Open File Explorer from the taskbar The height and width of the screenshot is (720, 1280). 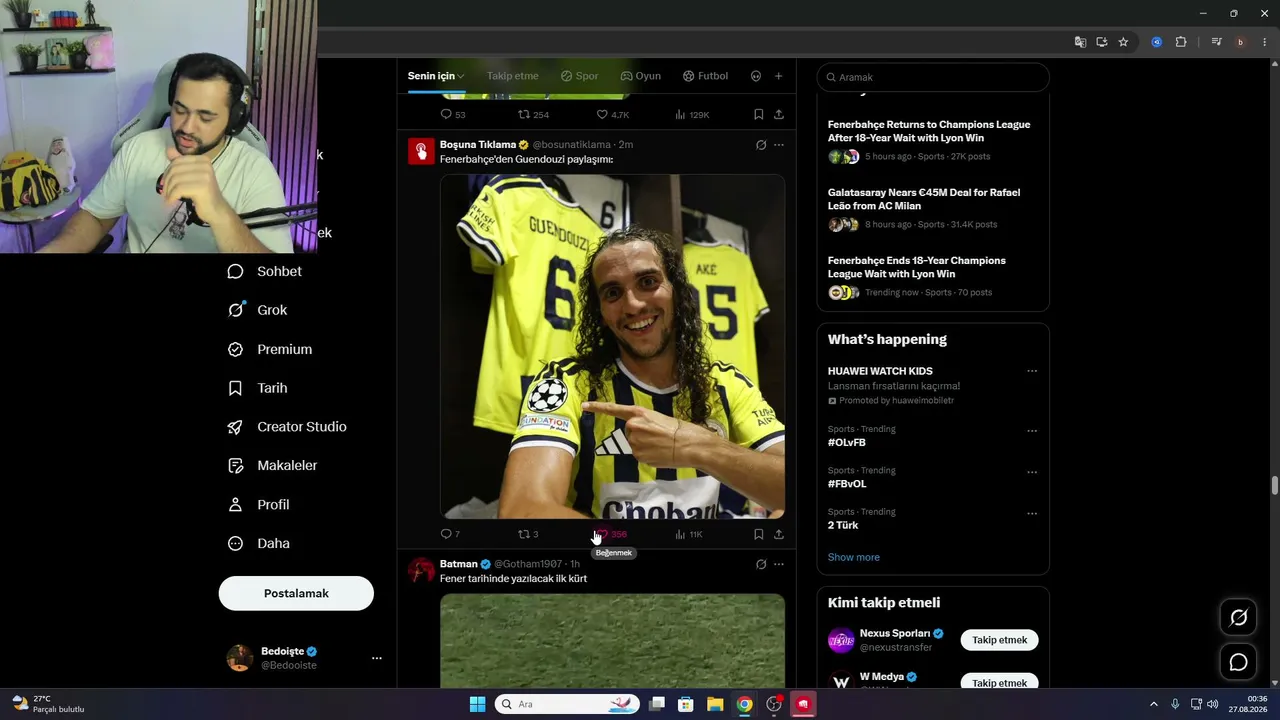715,704
